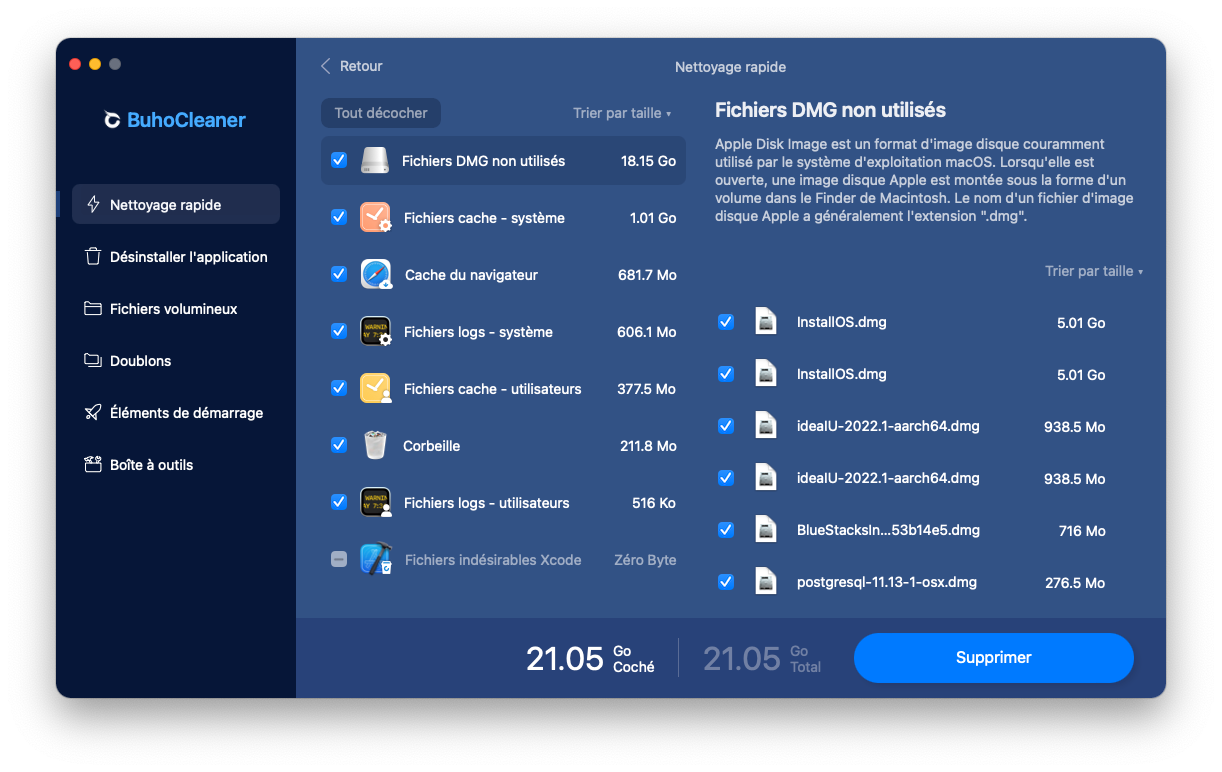Uncheck the Fichiers DMG non utilisés checkbox
1222x772 pixels.
click(339, 160)
